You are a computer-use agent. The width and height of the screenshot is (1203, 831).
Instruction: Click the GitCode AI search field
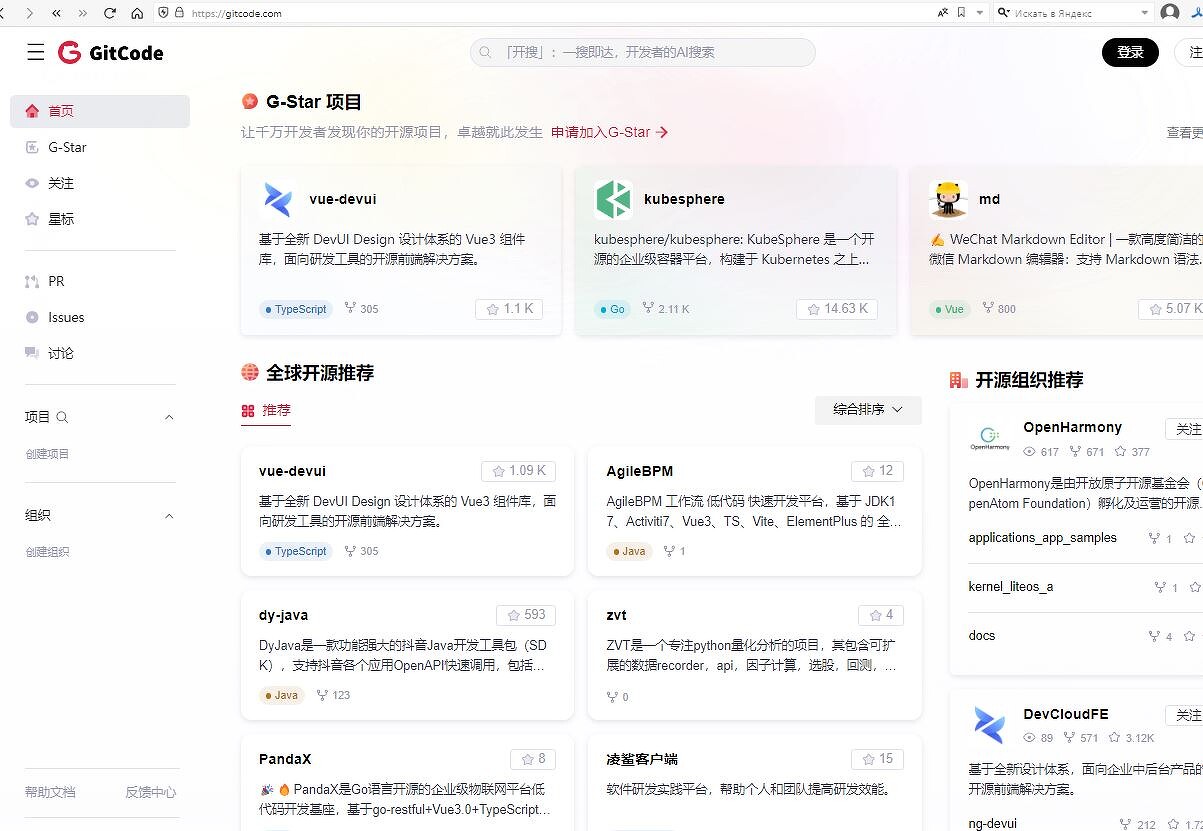point(643,52)
